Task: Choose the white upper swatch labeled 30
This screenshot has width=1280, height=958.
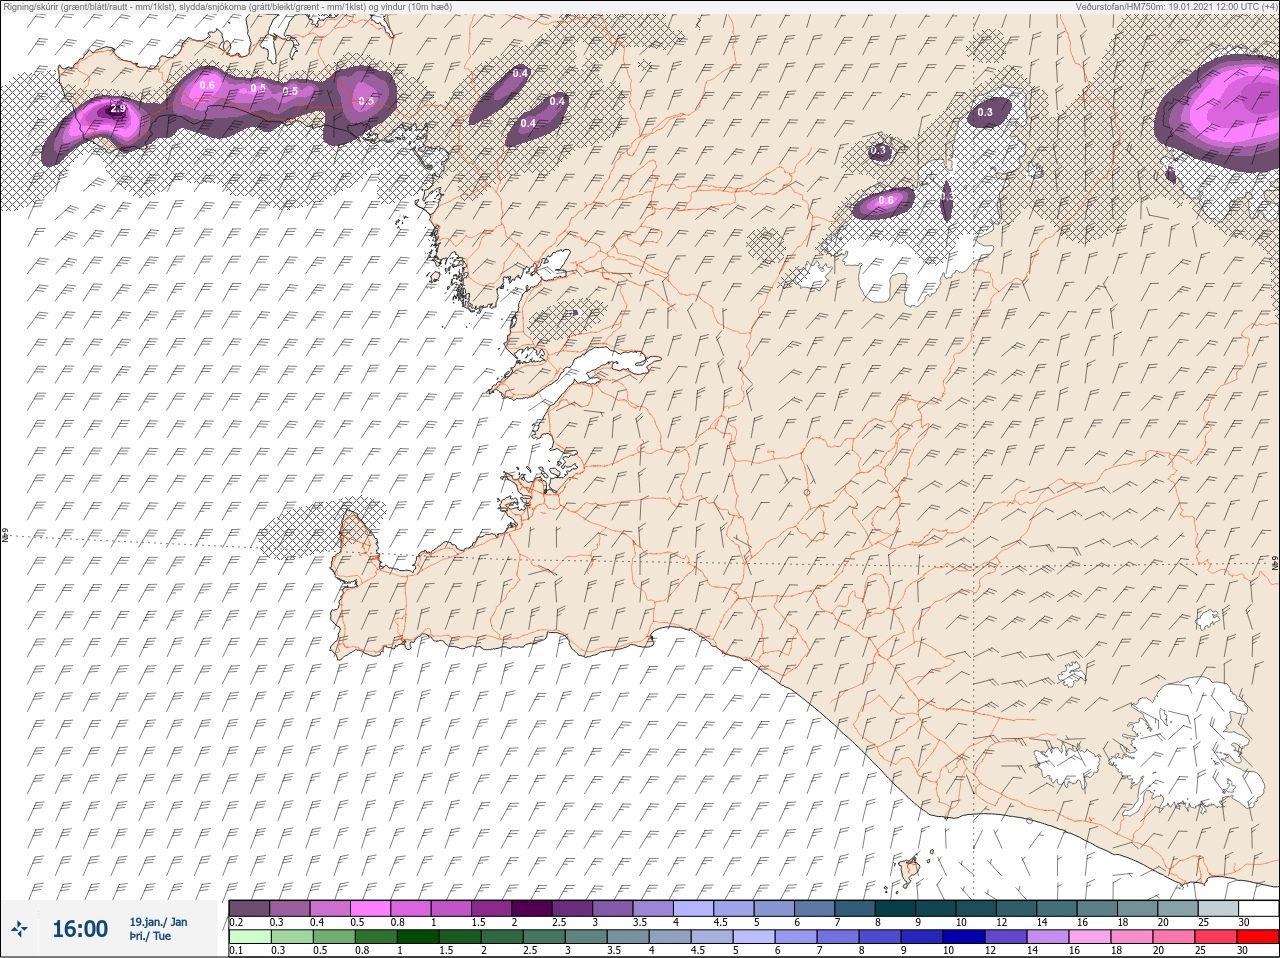Action: [x=1258, y=908]
